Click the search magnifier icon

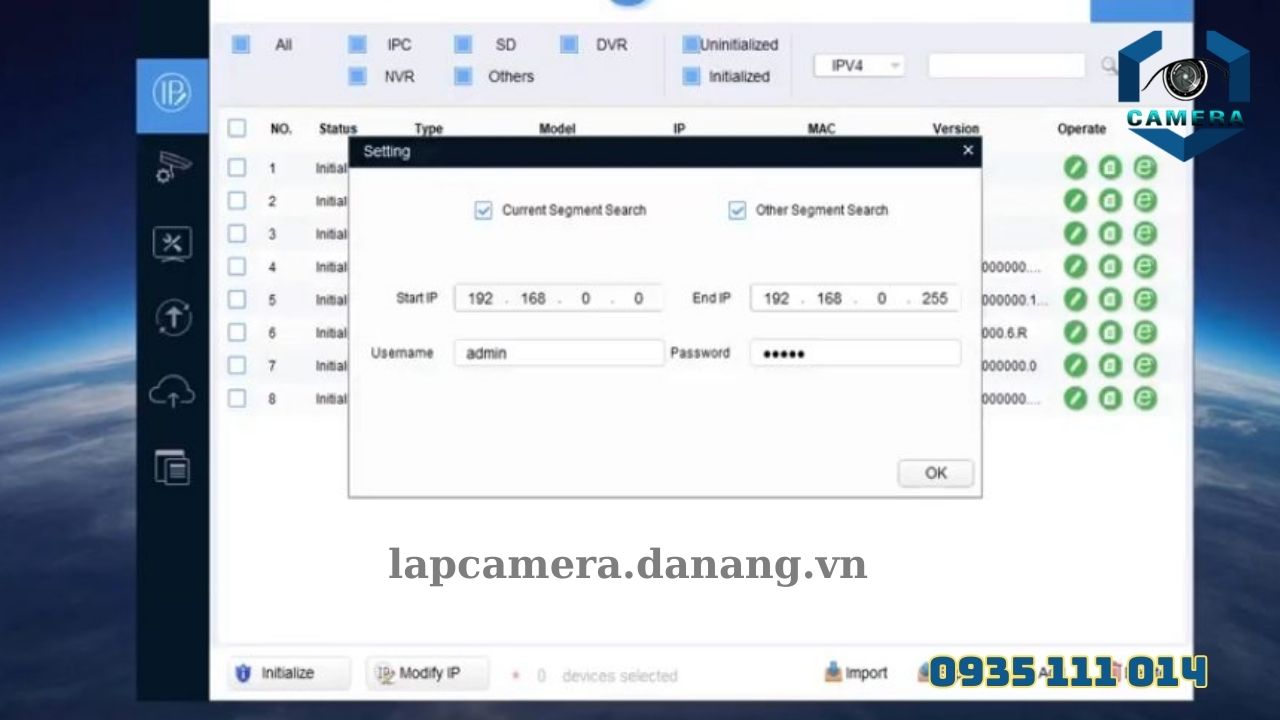pos(1109,64)
